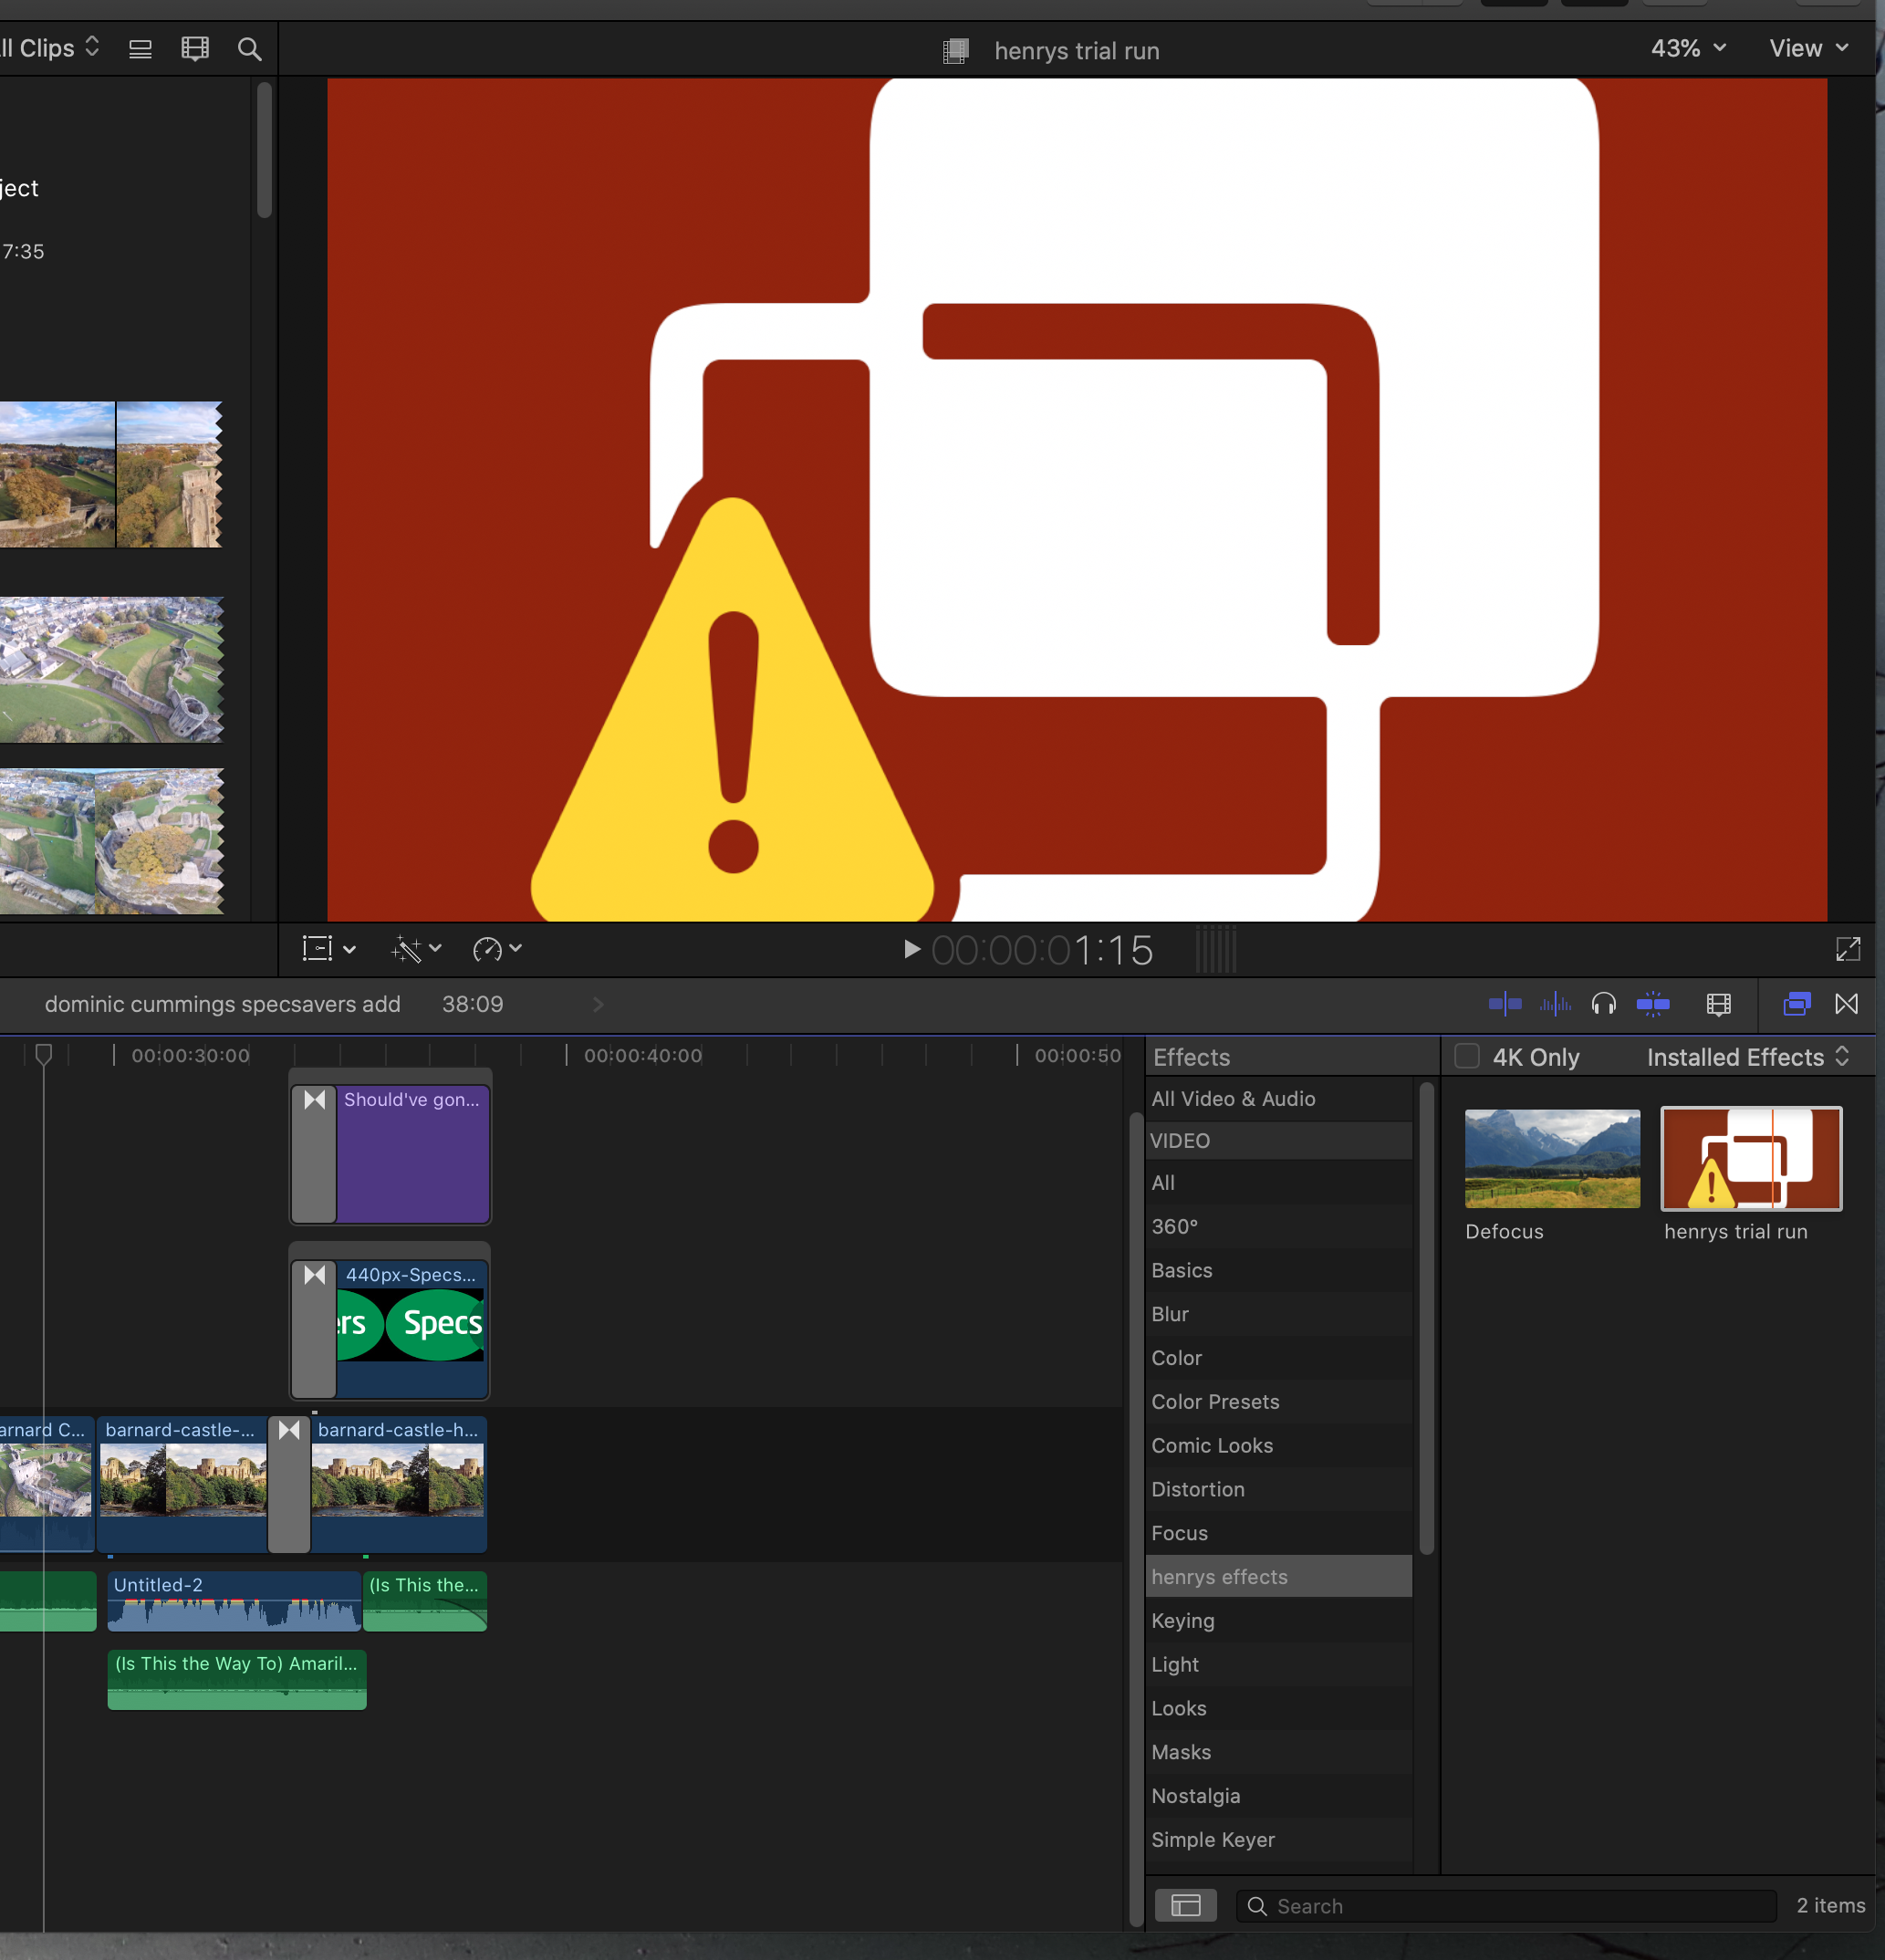Toggle audio skimming waveform icon
Screen dimensions: 1885x1960
[1555, 1004]
